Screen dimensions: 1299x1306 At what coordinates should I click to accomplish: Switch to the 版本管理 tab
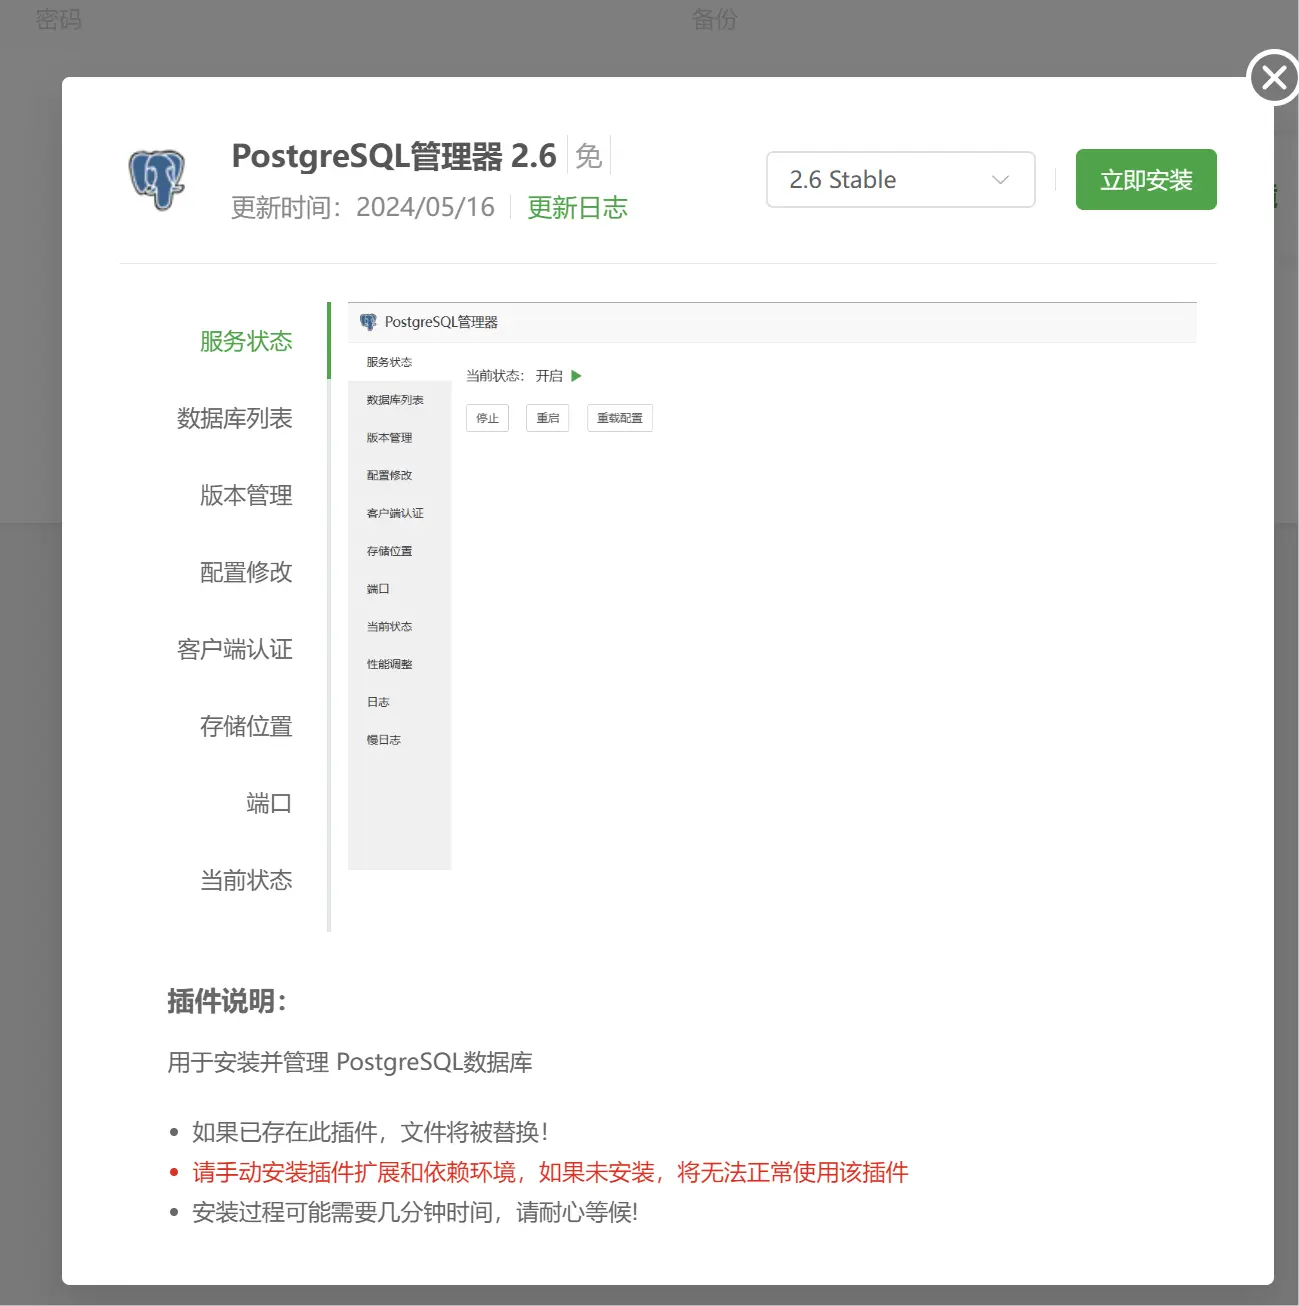246,495
